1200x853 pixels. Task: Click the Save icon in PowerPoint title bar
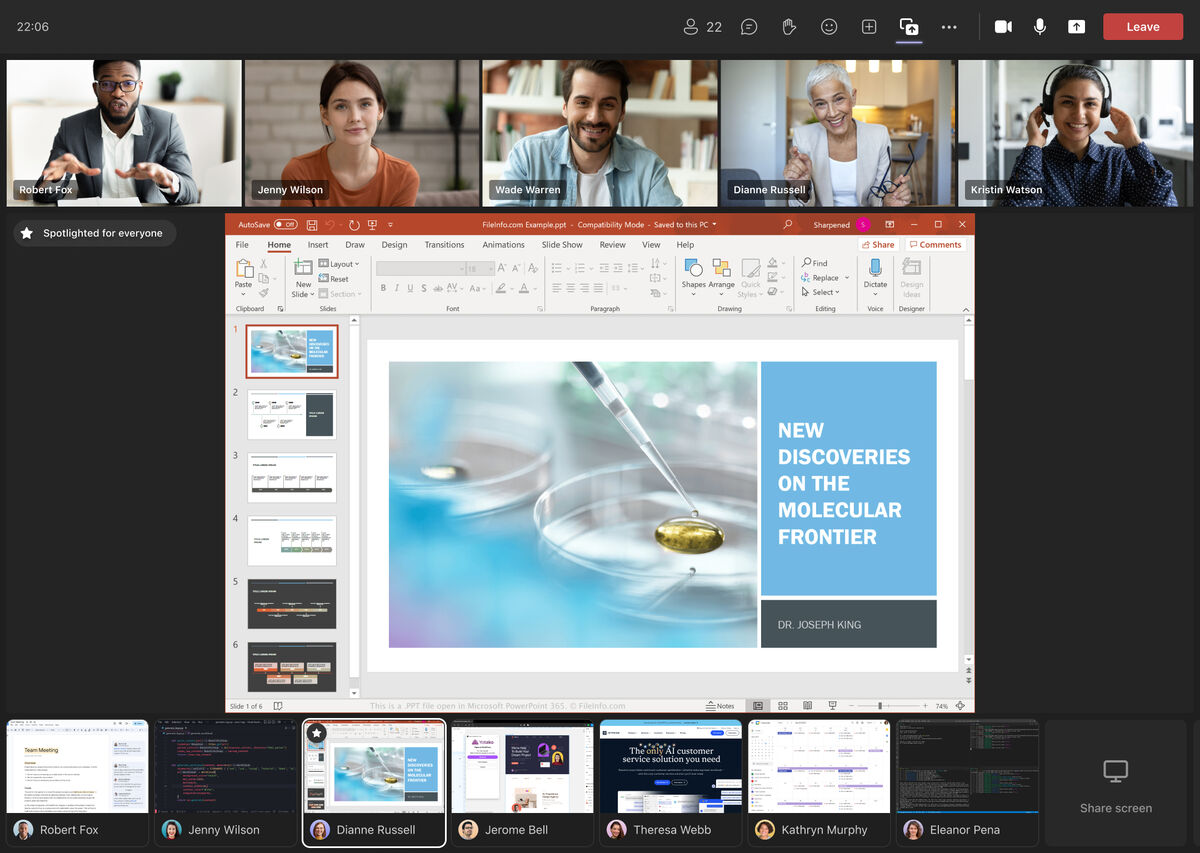[x=312, y=225]
